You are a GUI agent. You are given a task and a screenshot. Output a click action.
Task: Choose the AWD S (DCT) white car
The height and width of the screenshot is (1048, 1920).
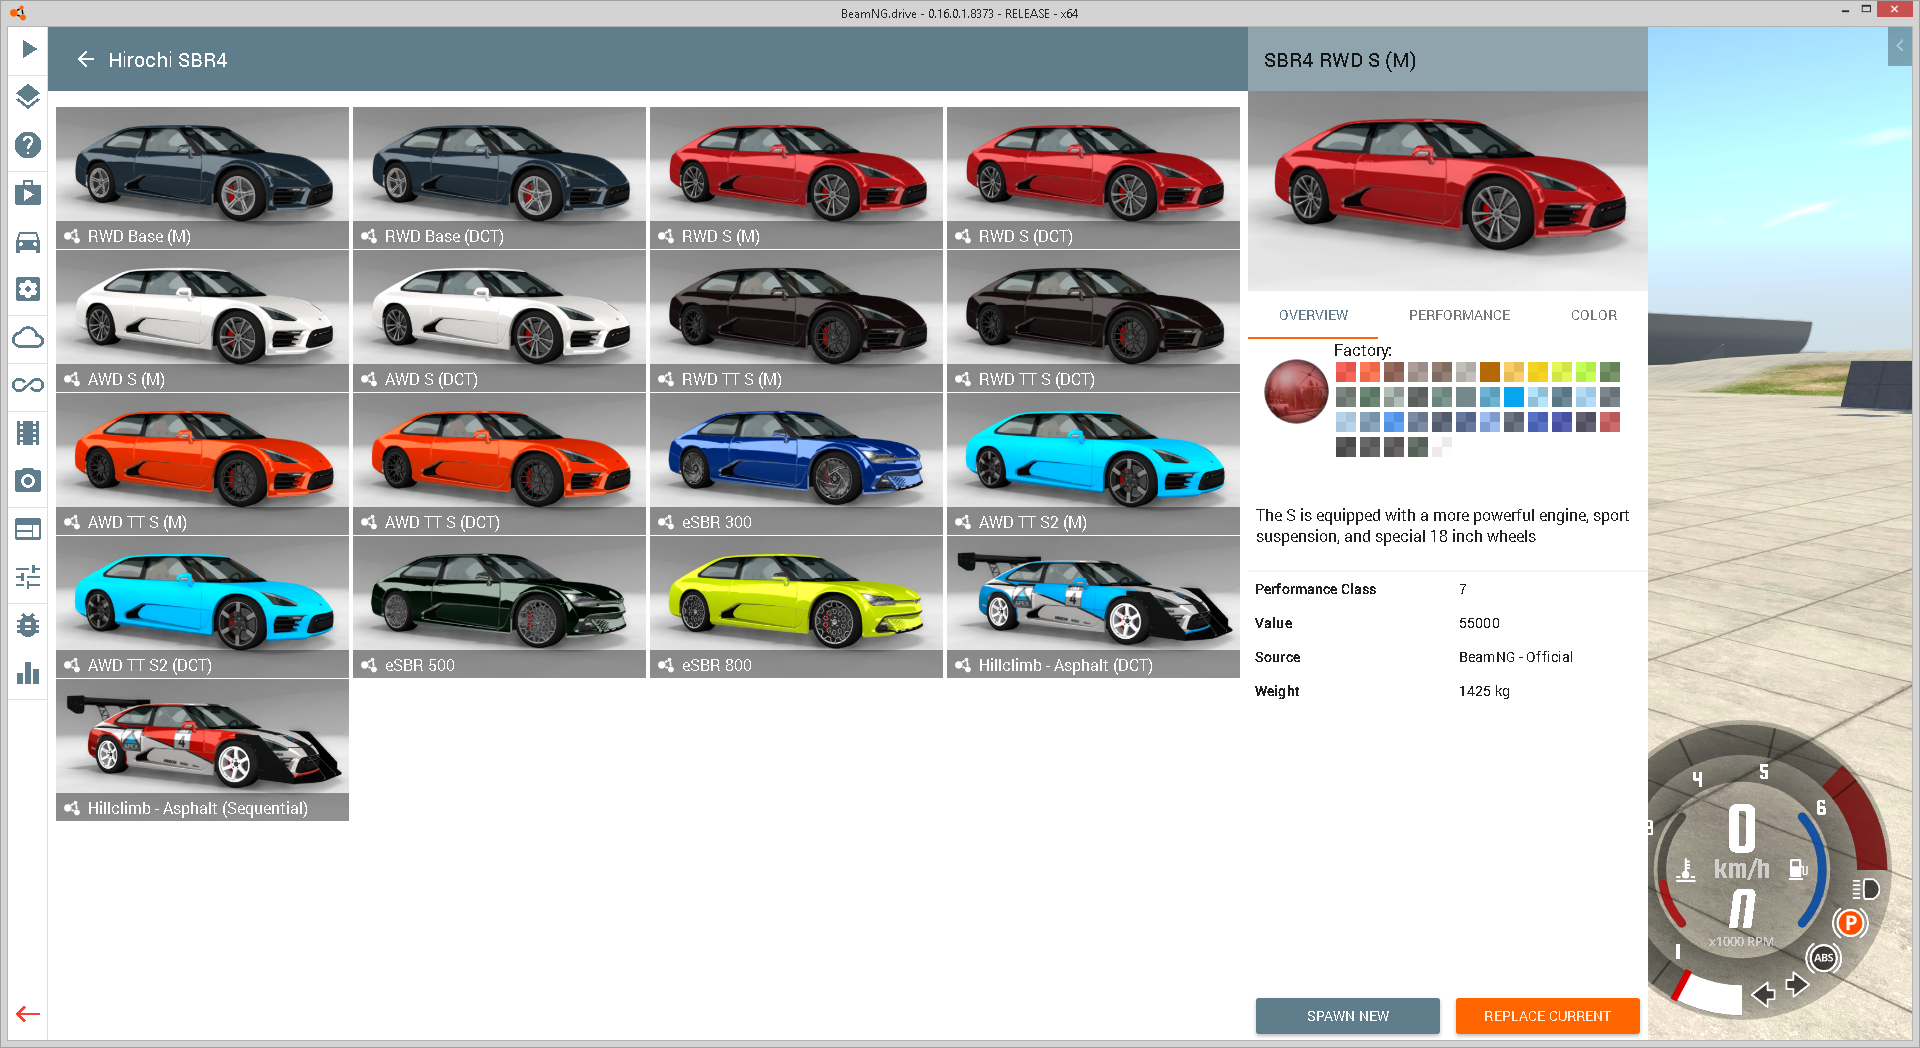(x=499, y=321)
